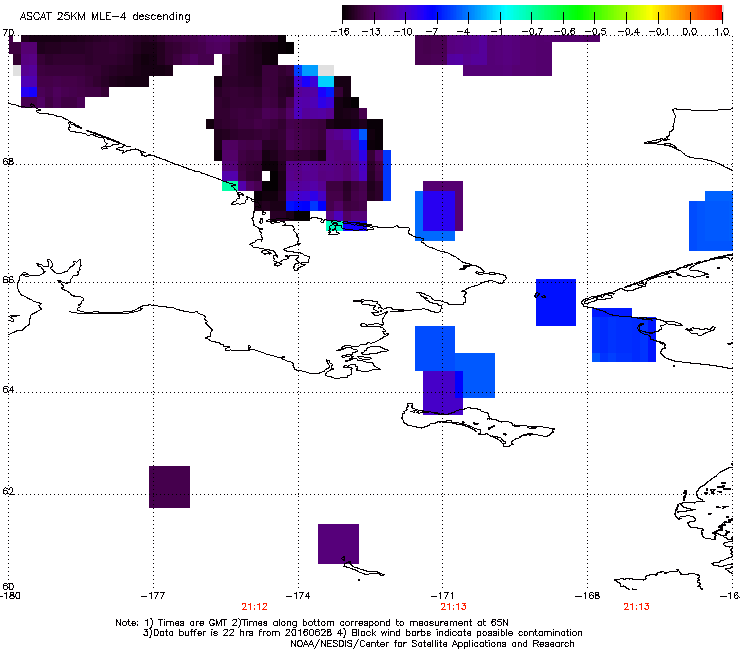Click the color bar label '-4'
This screenshot has width=740, height=650.
[x=463, y=32]
